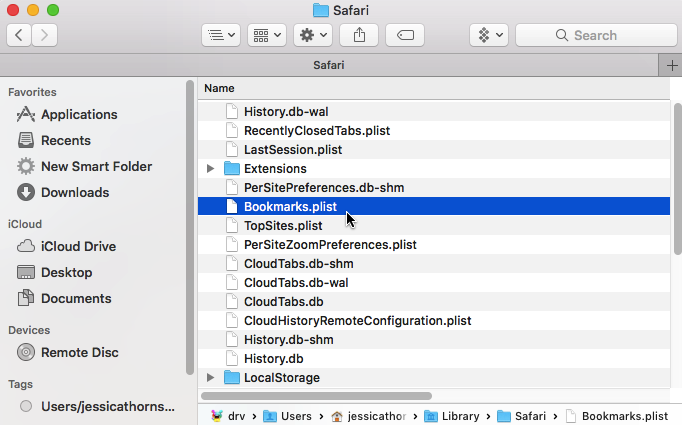Open the gear Action menu
The height and width of the screenshot is (425, 682).
point(313,35)
